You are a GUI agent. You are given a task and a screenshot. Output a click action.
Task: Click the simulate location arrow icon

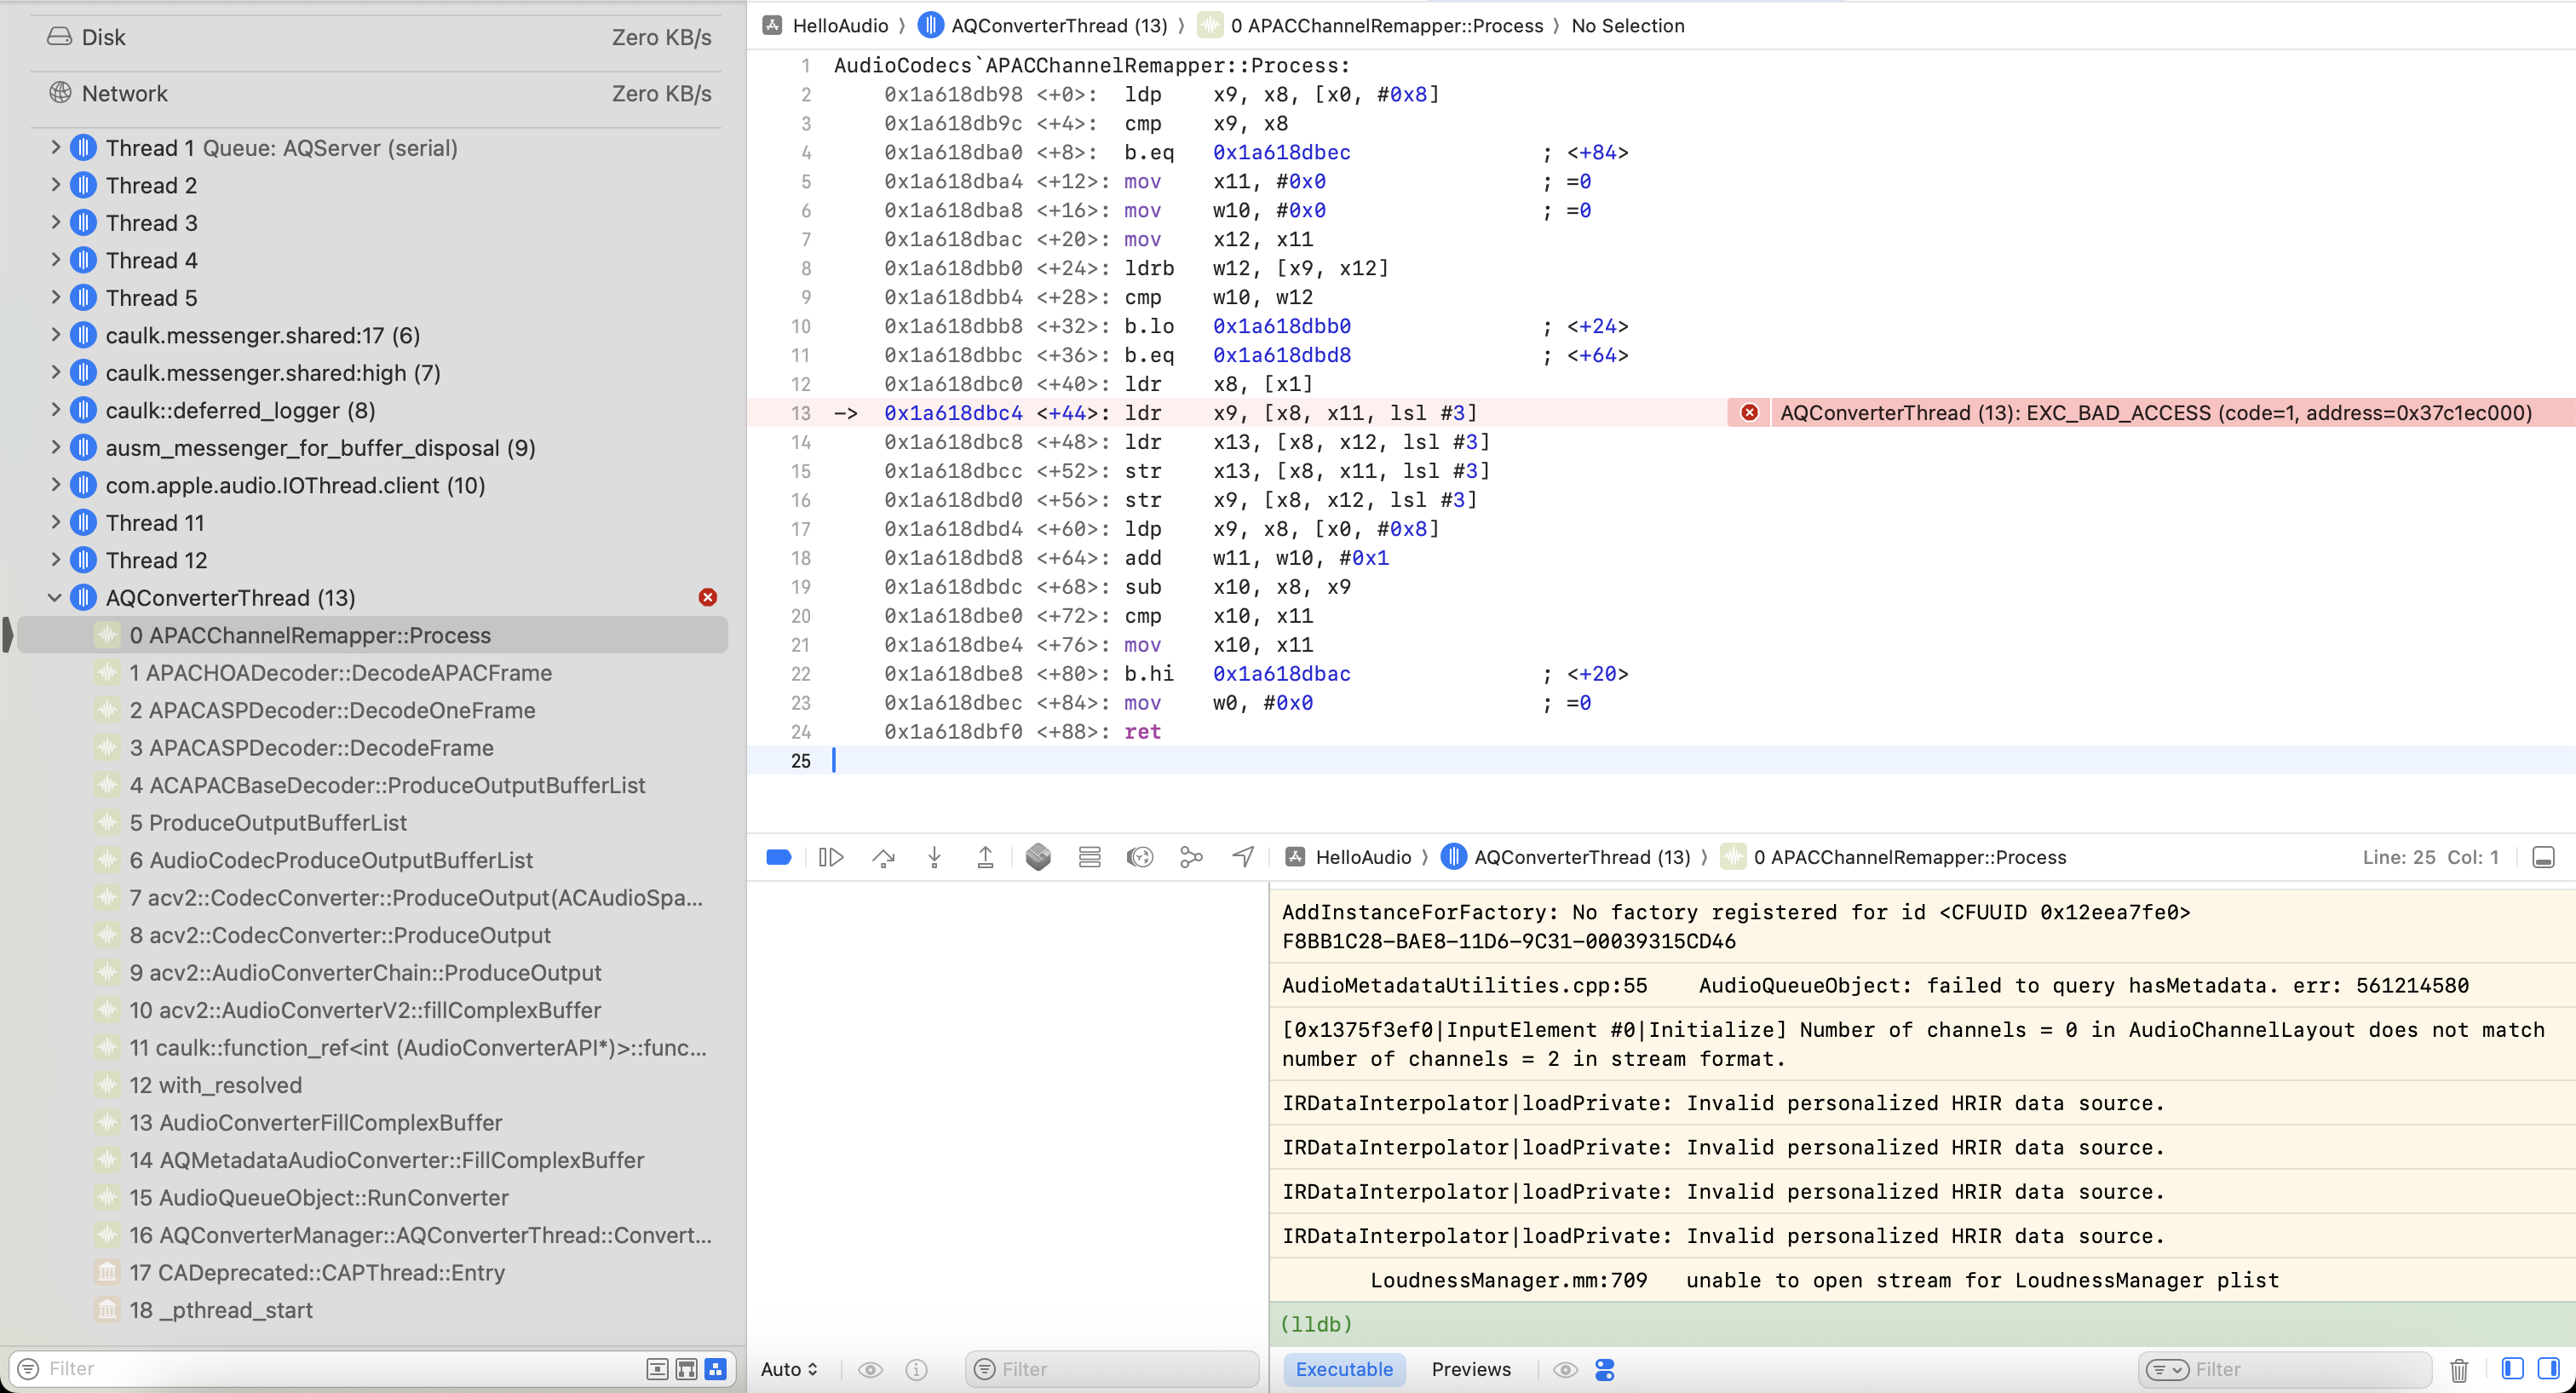tap(1243, 857)
